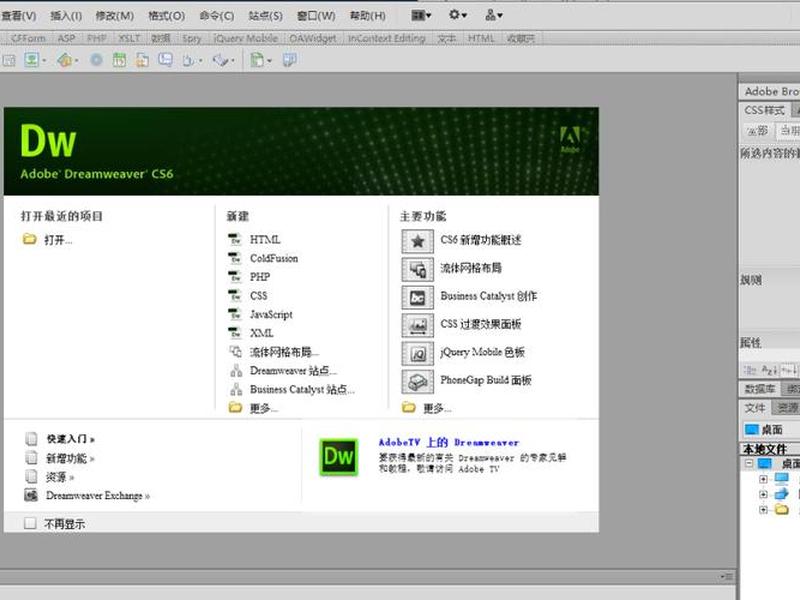This screenshot has width=800, height=600.
Task: Click the star icon for CS6 new features
Action: point(417,241)
